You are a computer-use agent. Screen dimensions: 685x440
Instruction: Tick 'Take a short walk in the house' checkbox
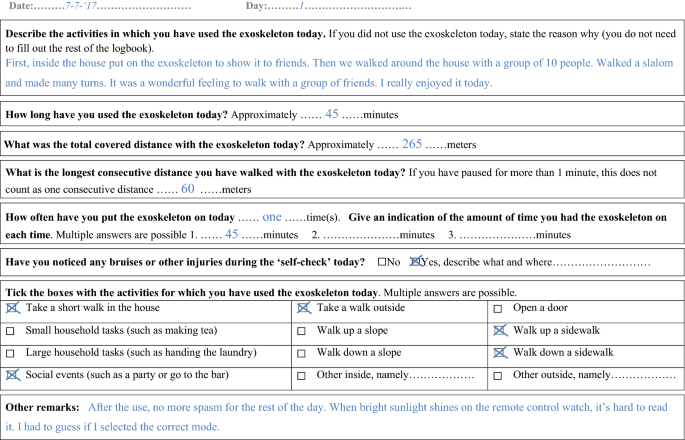(11, 308)
